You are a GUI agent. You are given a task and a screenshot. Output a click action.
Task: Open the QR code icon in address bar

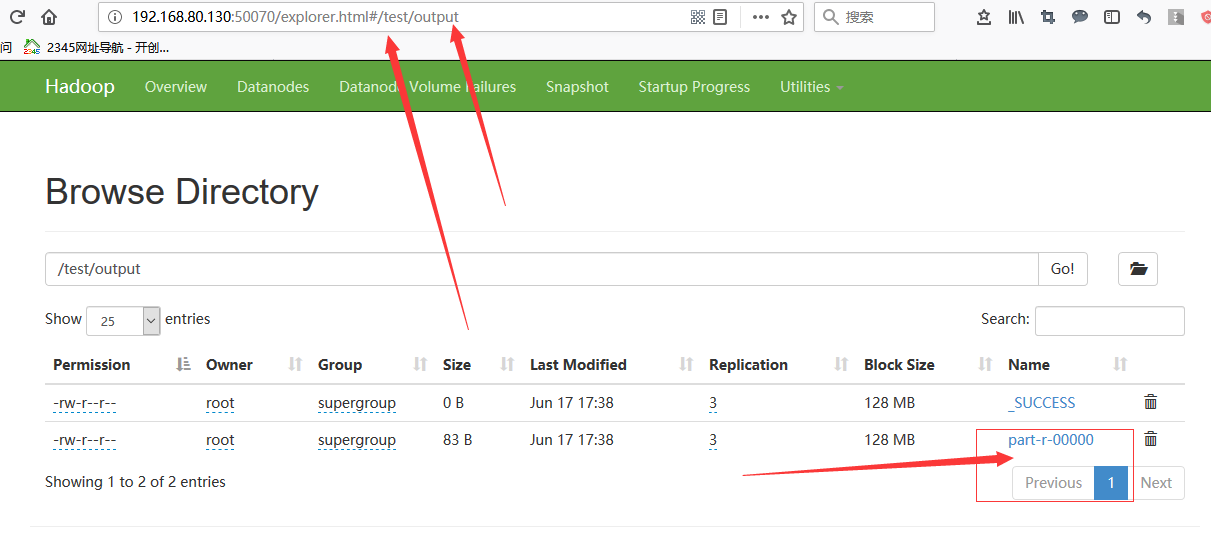(x=698, y=17)
